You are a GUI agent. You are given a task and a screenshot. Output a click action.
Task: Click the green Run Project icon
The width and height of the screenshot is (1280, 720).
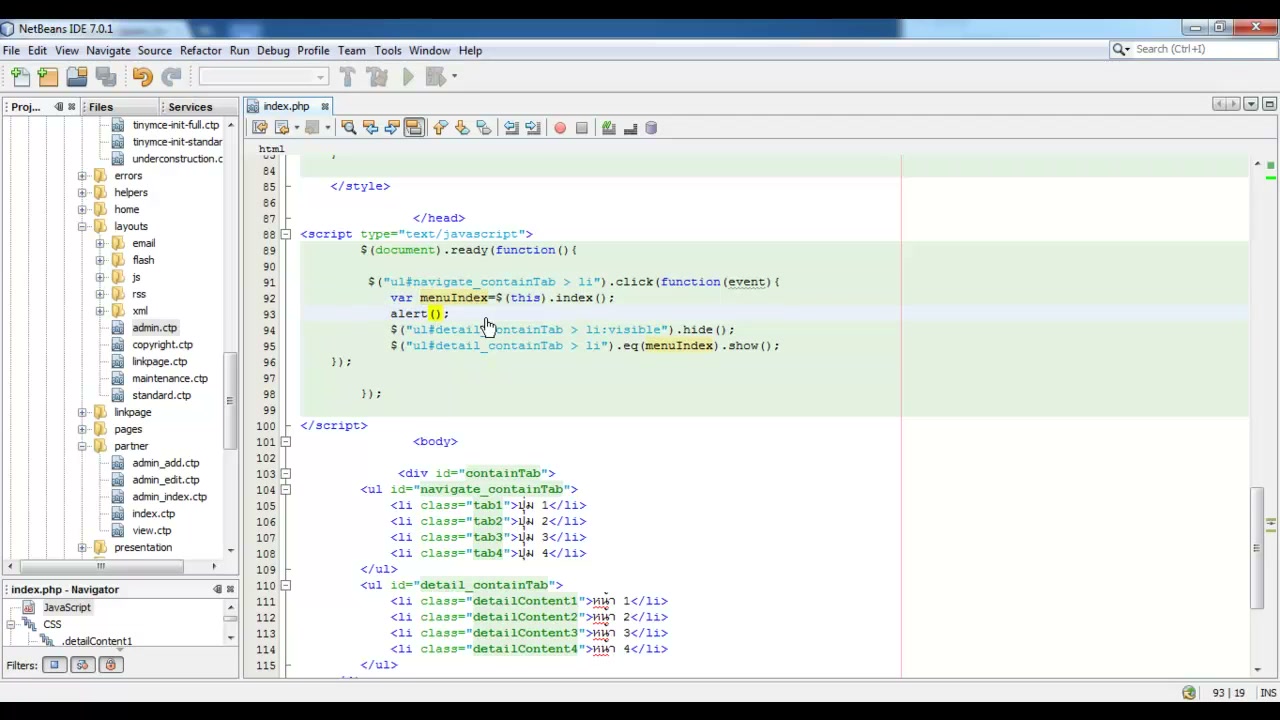[x=408, y=76]
